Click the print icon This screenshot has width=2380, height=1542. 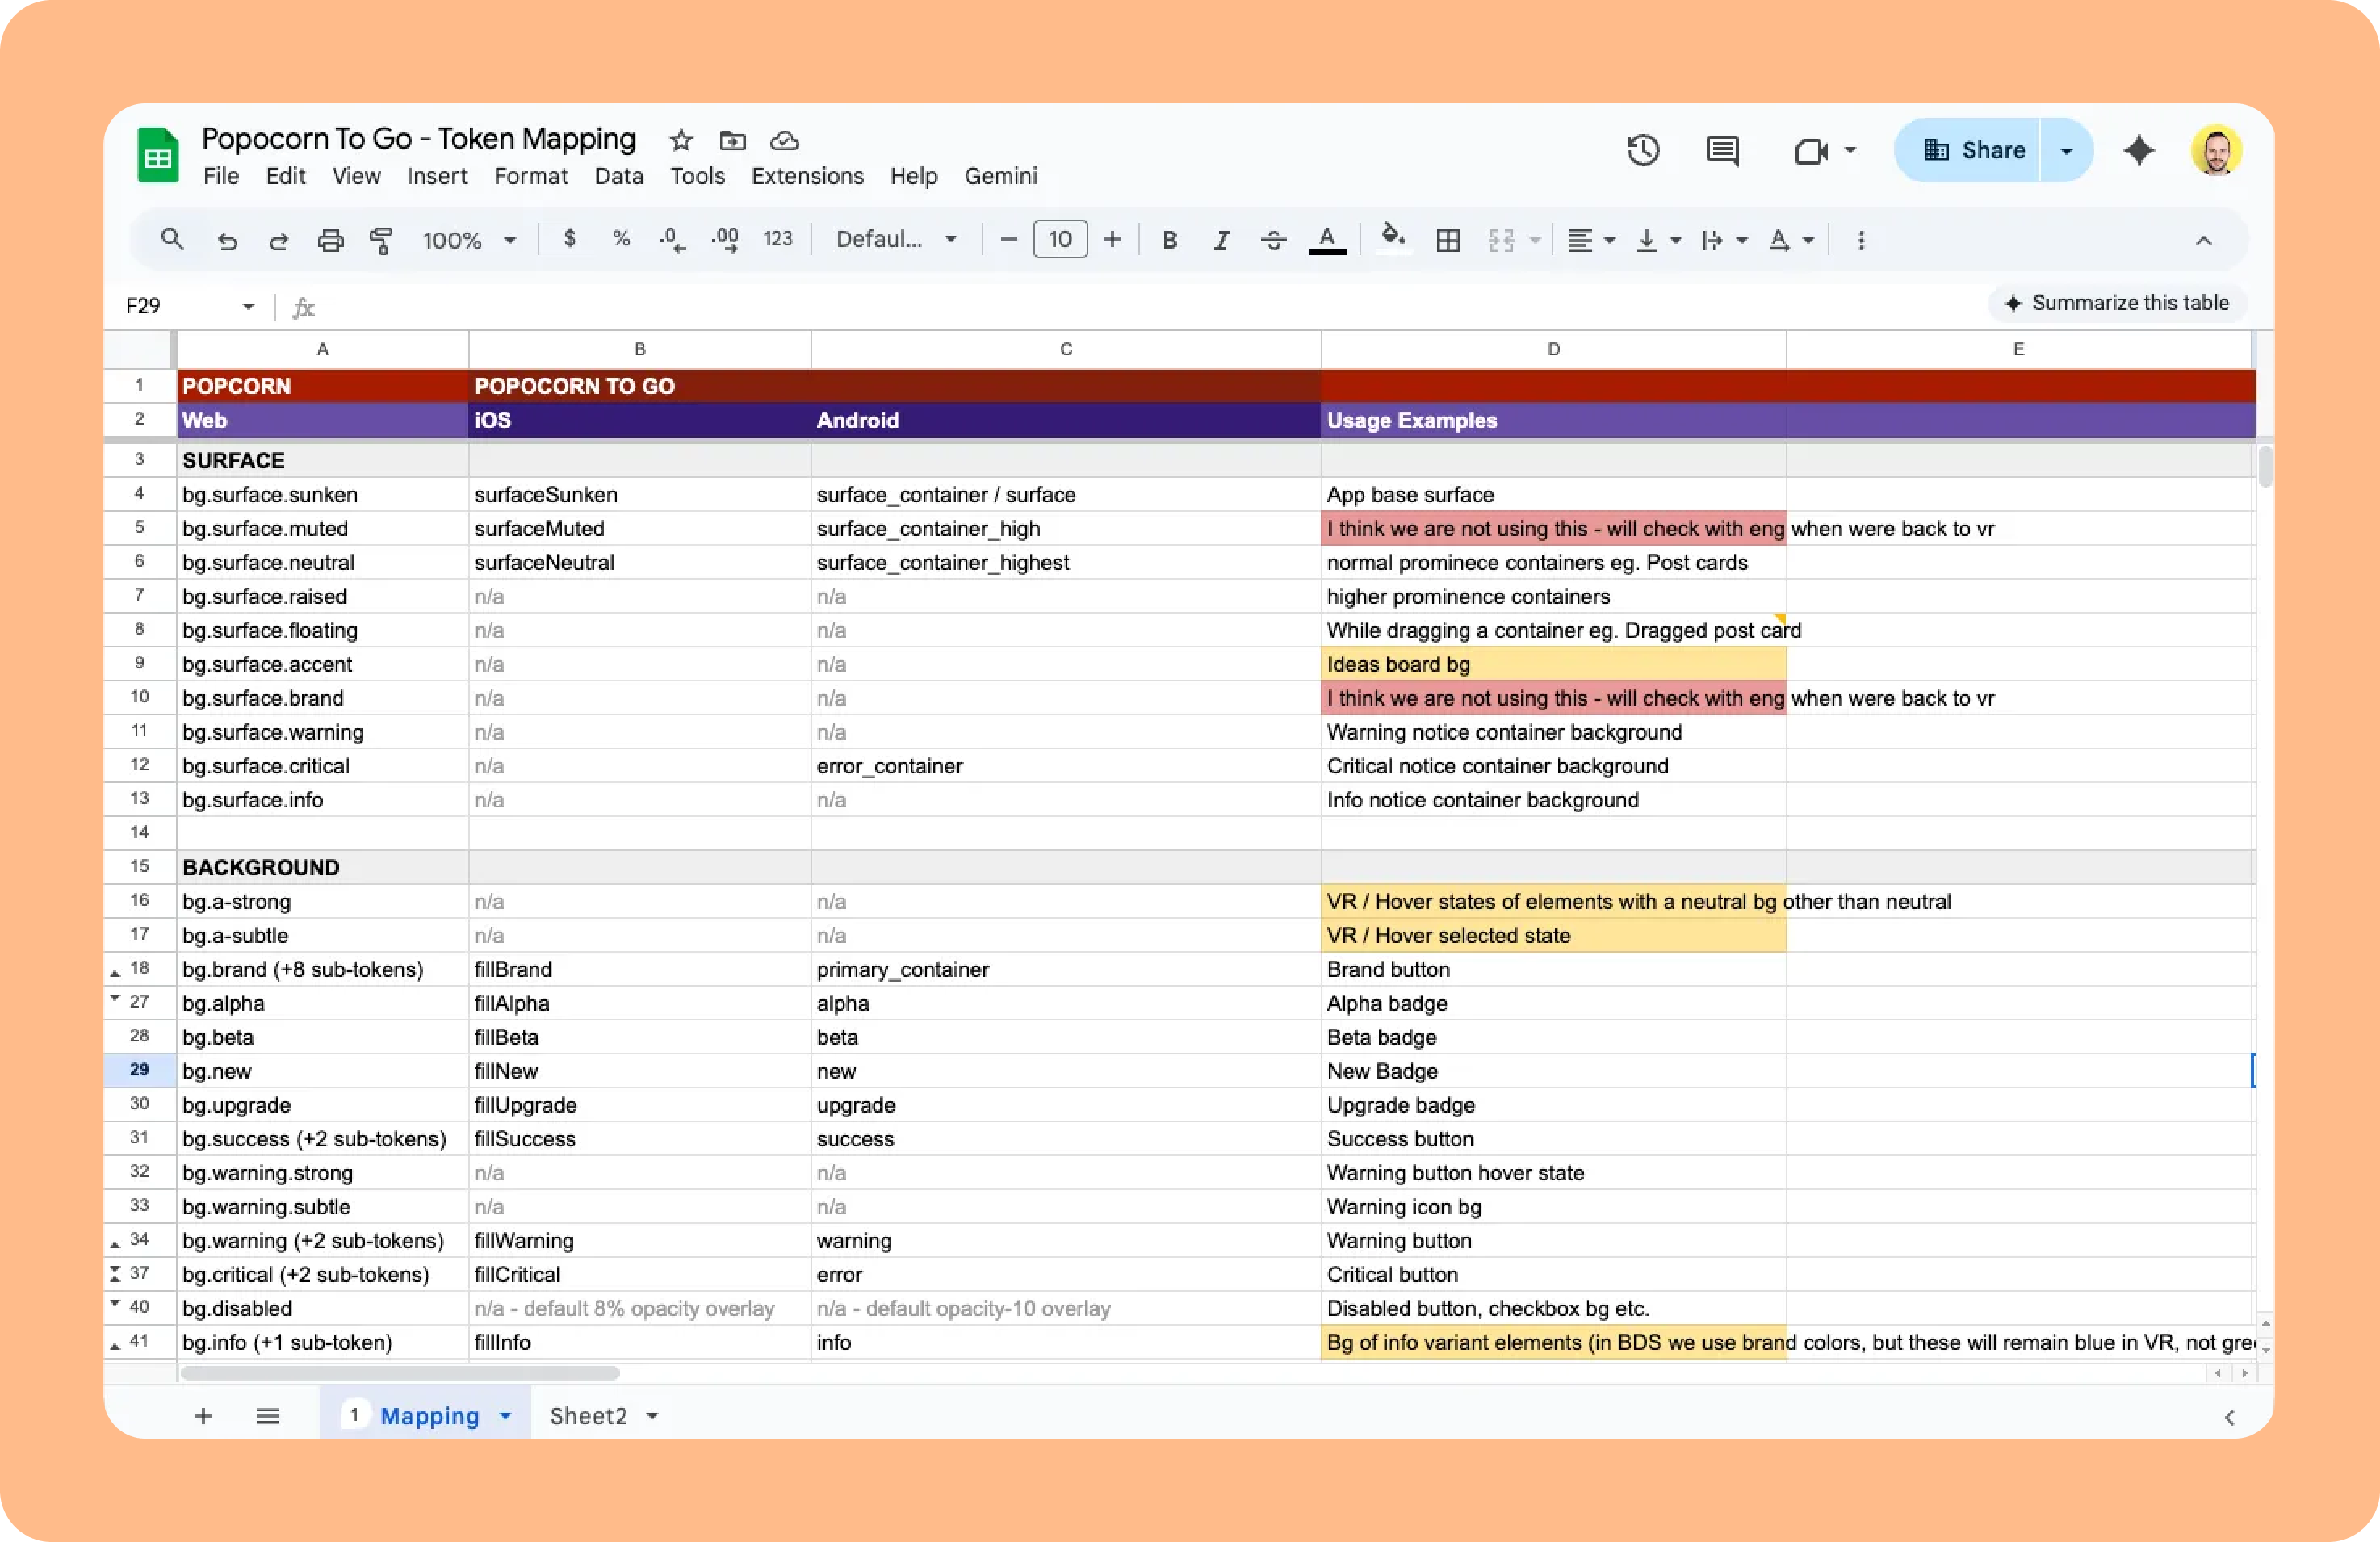coord(330,240)
